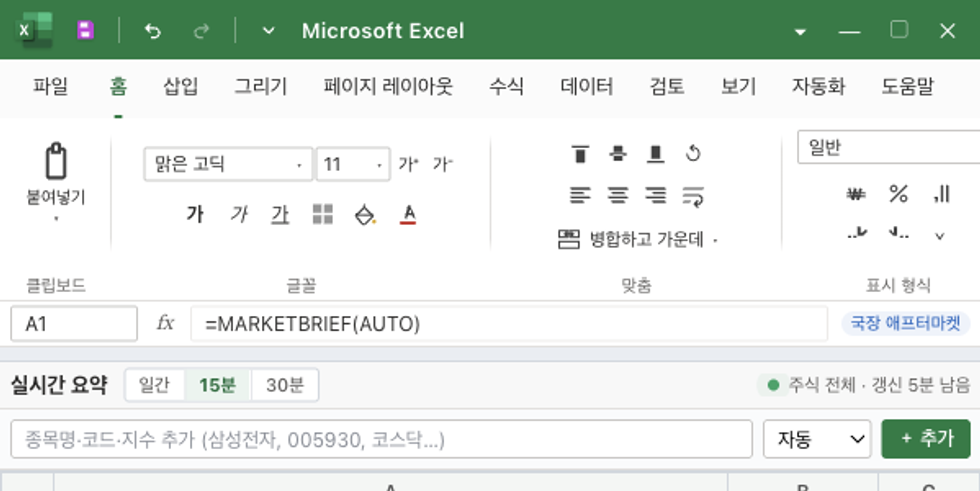This screenshot has height=491, width=980.
Task: Apply the red font color A
Action: point(408,214)
